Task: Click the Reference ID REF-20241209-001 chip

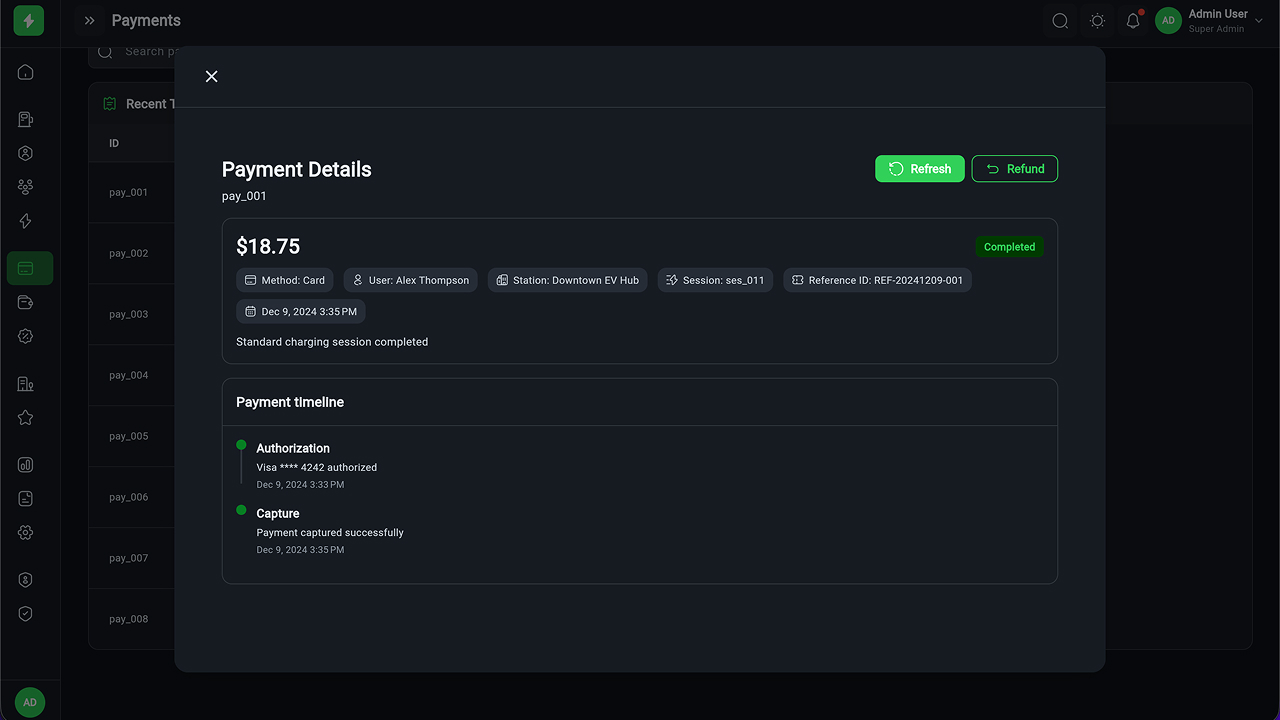Action: [x=877, y=281]
